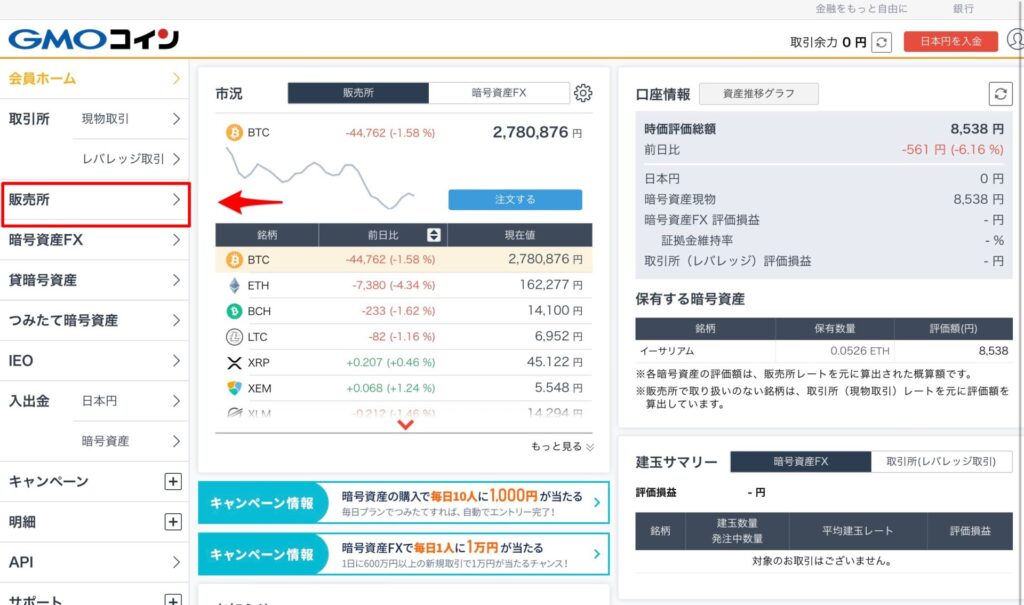The width and height of the screenshot is (1024, 605).
Task: Click the イーサリアム holdings row
Action: (x=824, y=352)
